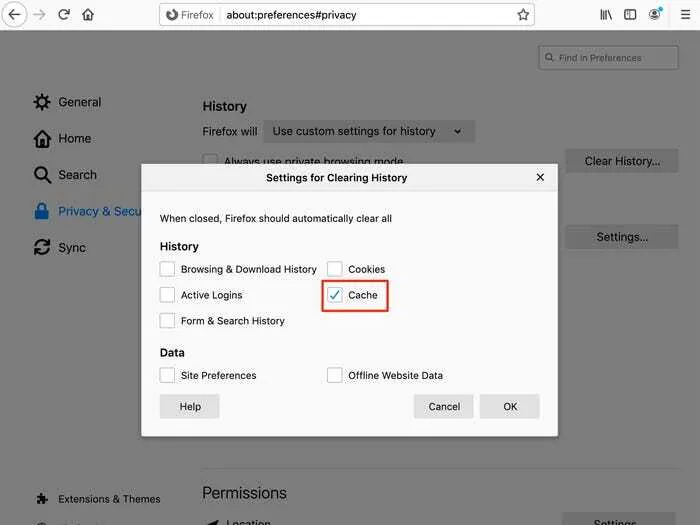
Task: Click the Search magnifier icon in sidebar
Action: 42,175
